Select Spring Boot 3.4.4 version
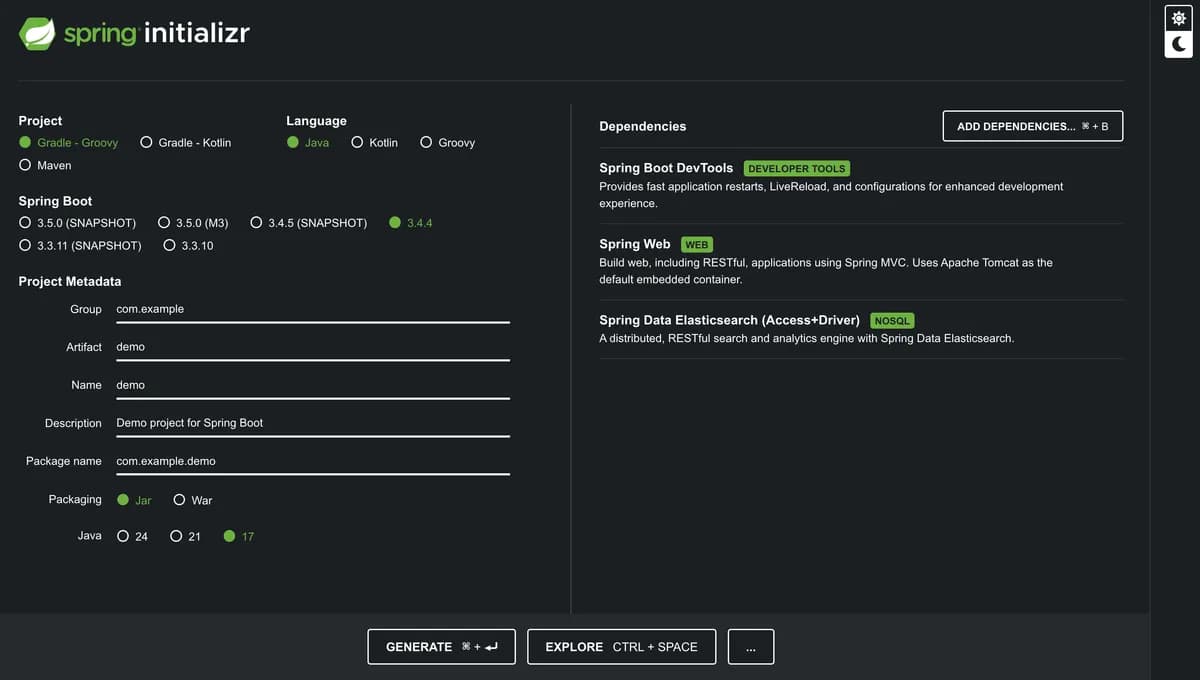 (x=411, y=223)
